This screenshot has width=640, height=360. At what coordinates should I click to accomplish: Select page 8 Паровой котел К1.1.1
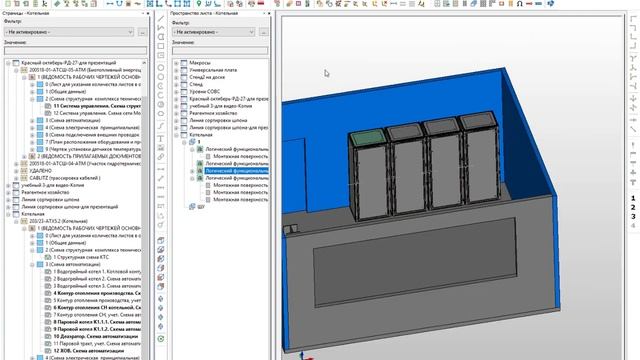(97, 322)
